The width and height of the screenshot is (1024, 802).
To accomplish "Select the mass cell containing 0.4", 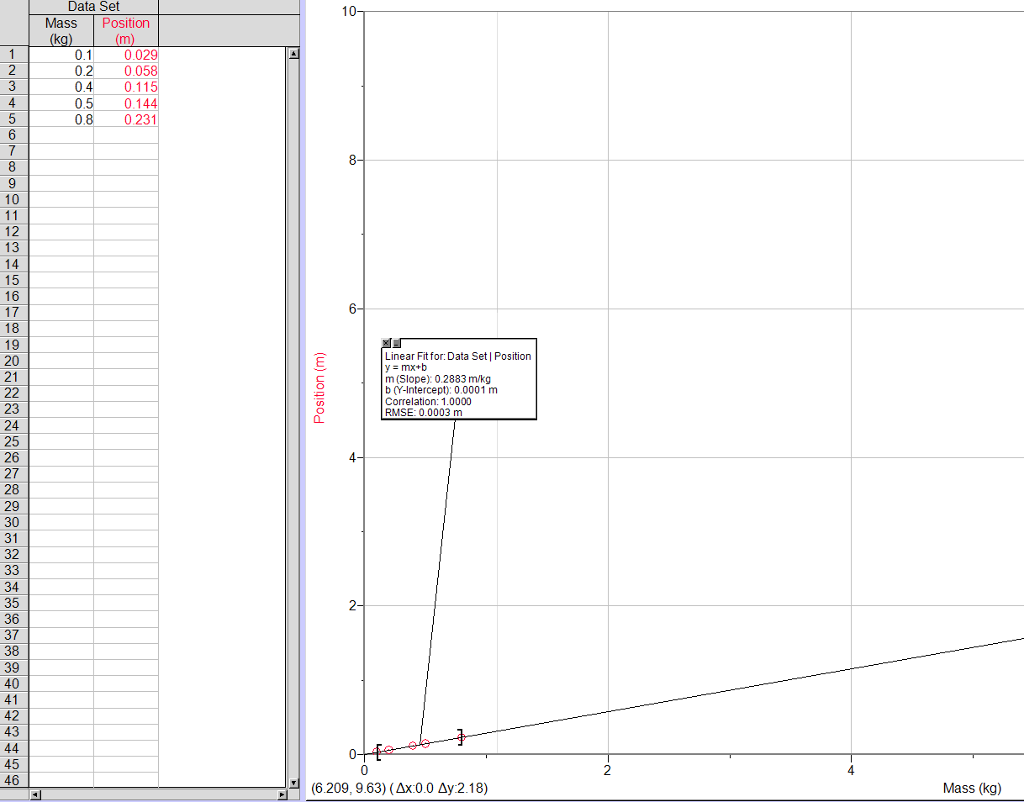I will pos(62,88).
